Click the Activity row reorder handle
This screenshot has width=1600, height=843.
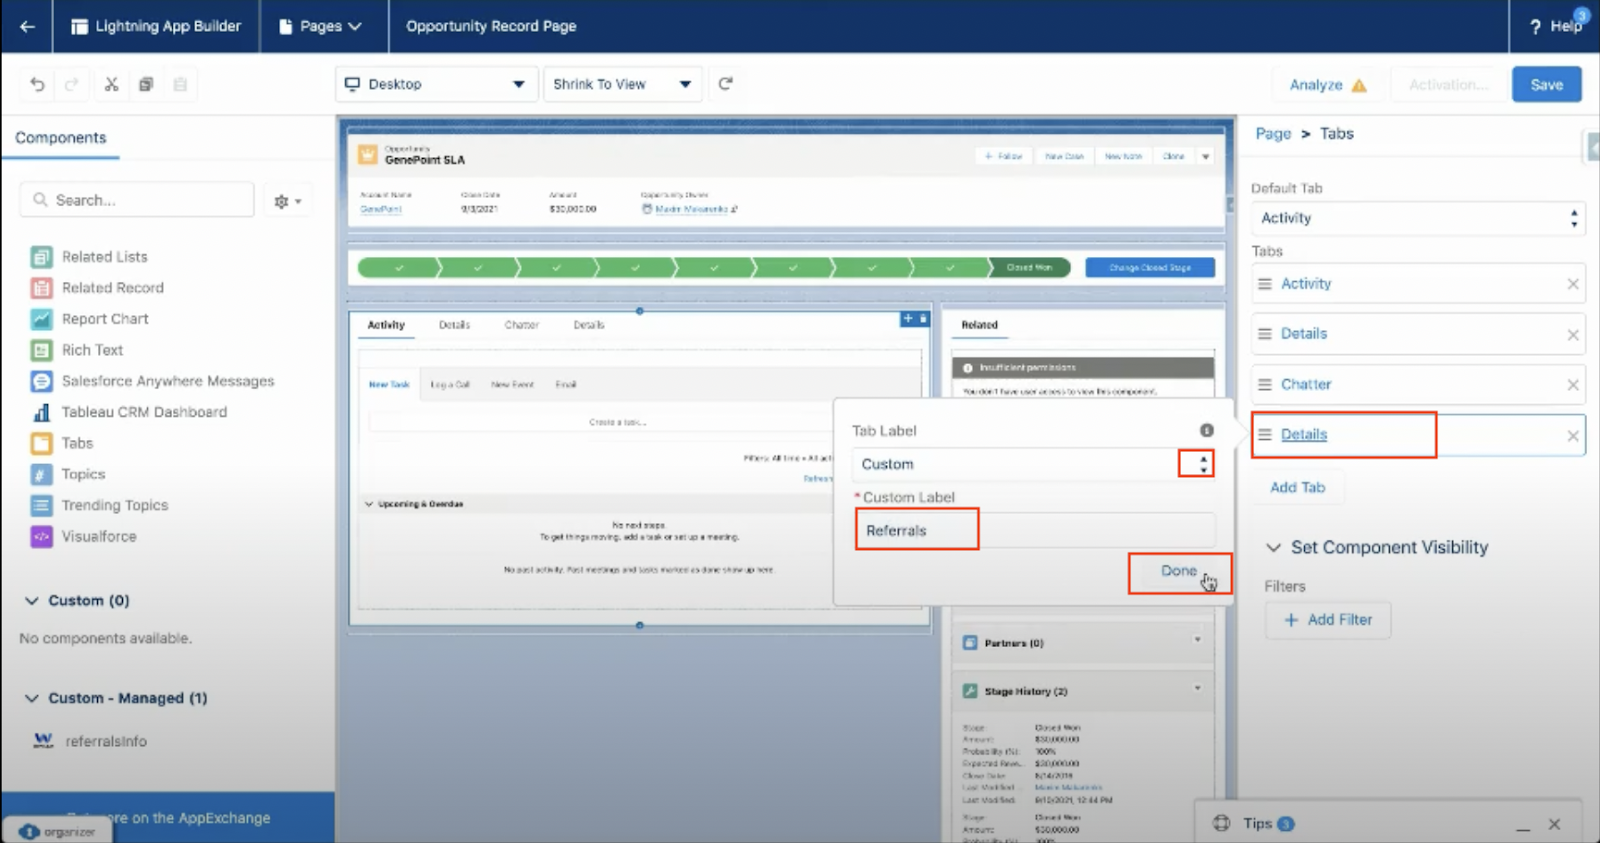(1265, 284)
